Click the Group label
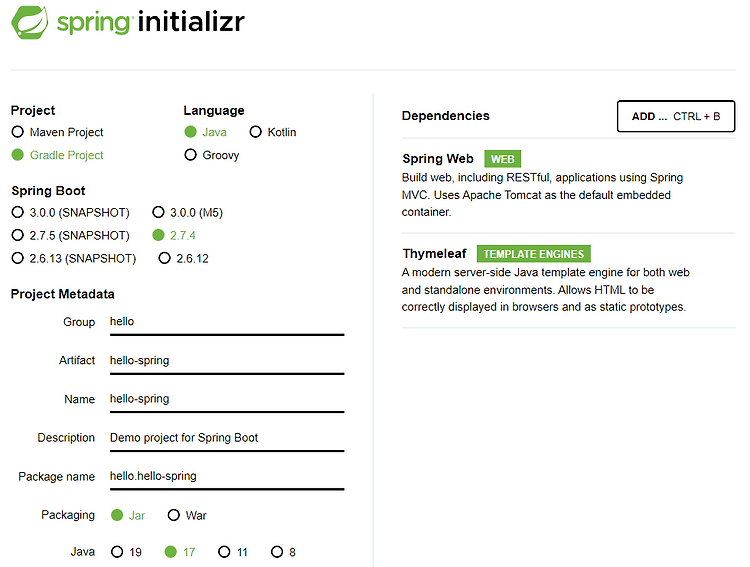This screenshot has width=750, height=567. (79, 322)
